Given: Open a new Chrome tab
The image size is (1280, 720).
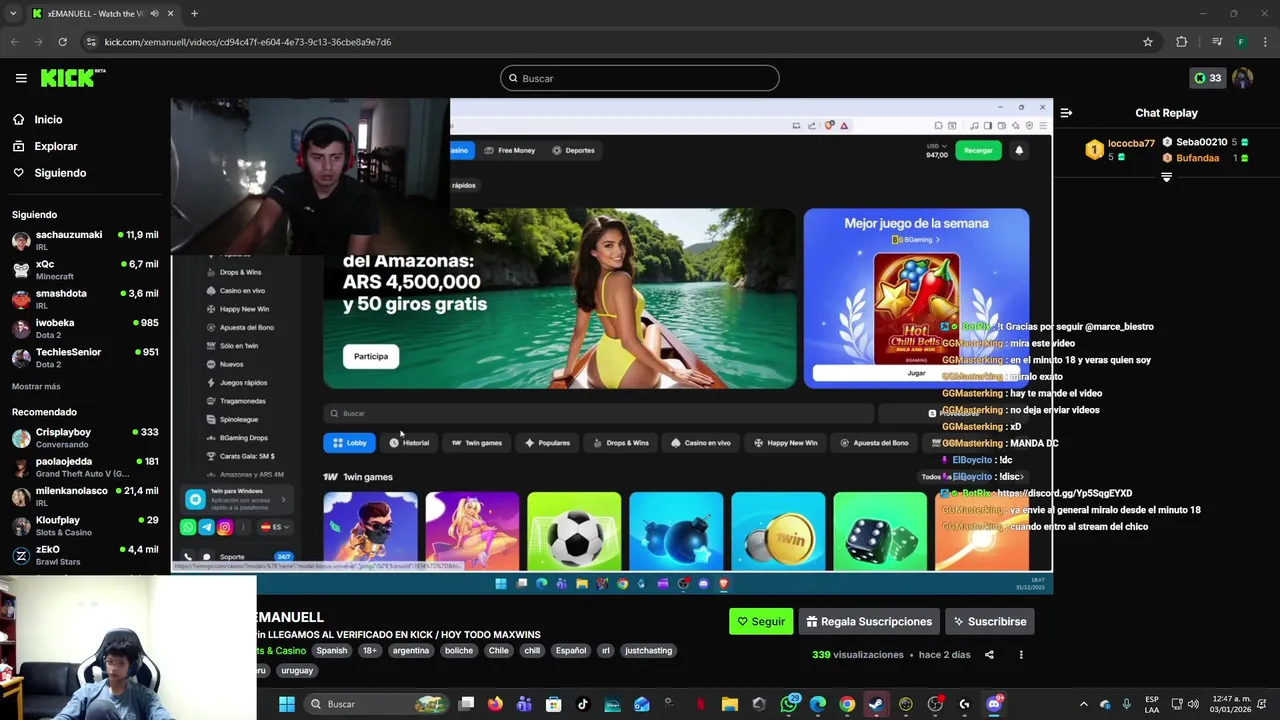Looking at the screenshot, I should point(194,14).
